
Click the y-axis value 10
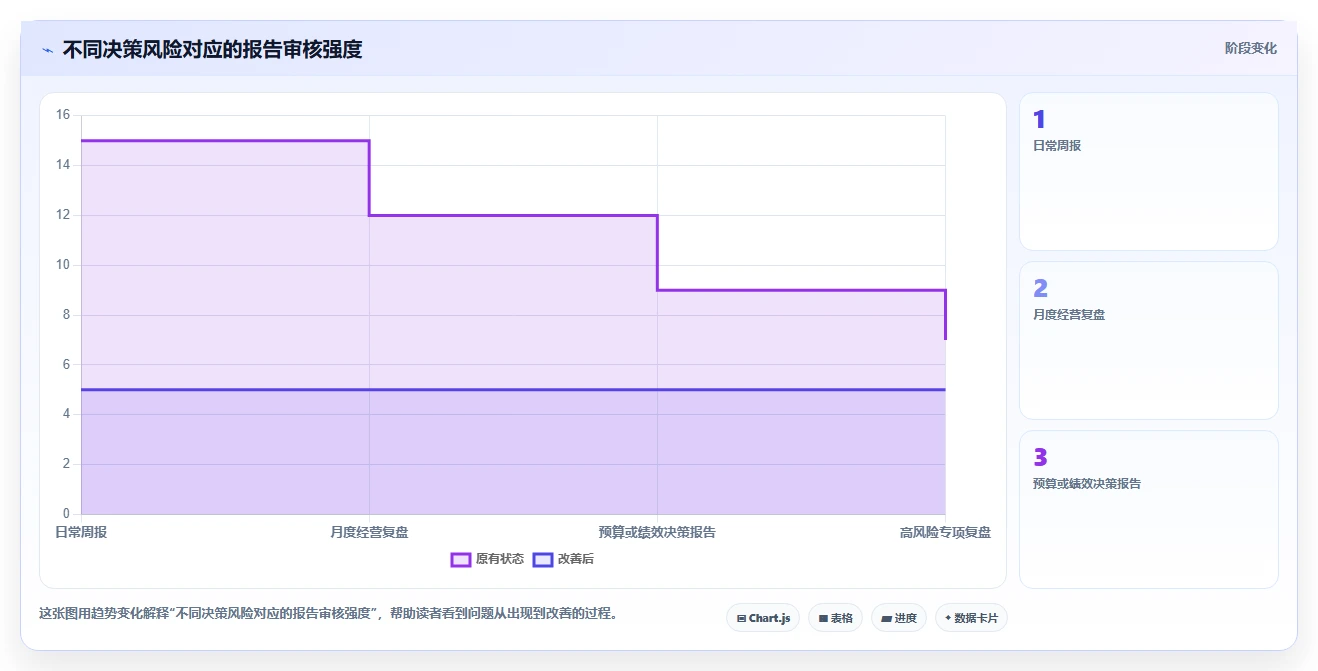(x=63, y=265)
